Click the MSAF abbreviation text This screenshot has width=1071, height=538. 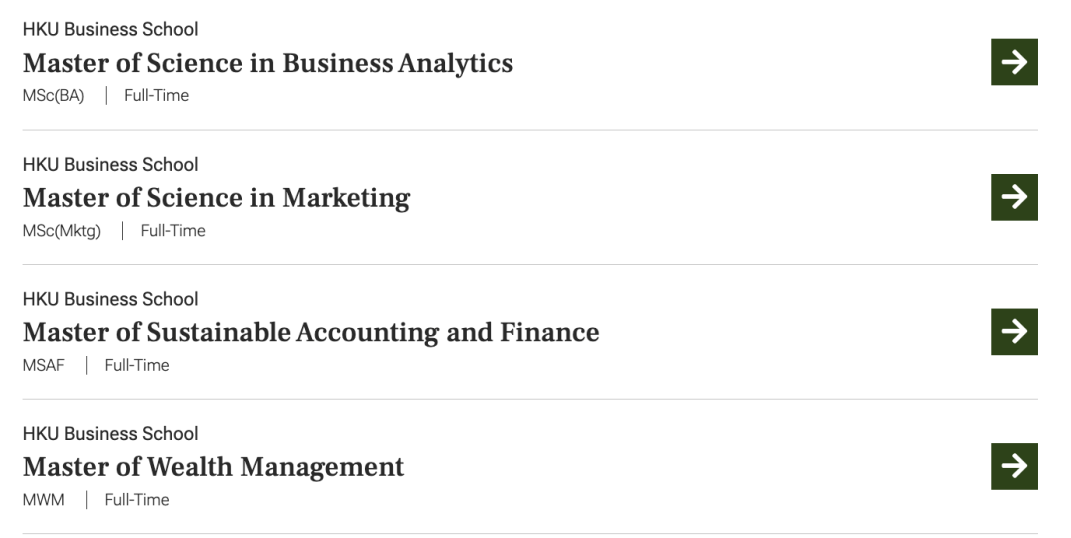[x=43, y=365]
